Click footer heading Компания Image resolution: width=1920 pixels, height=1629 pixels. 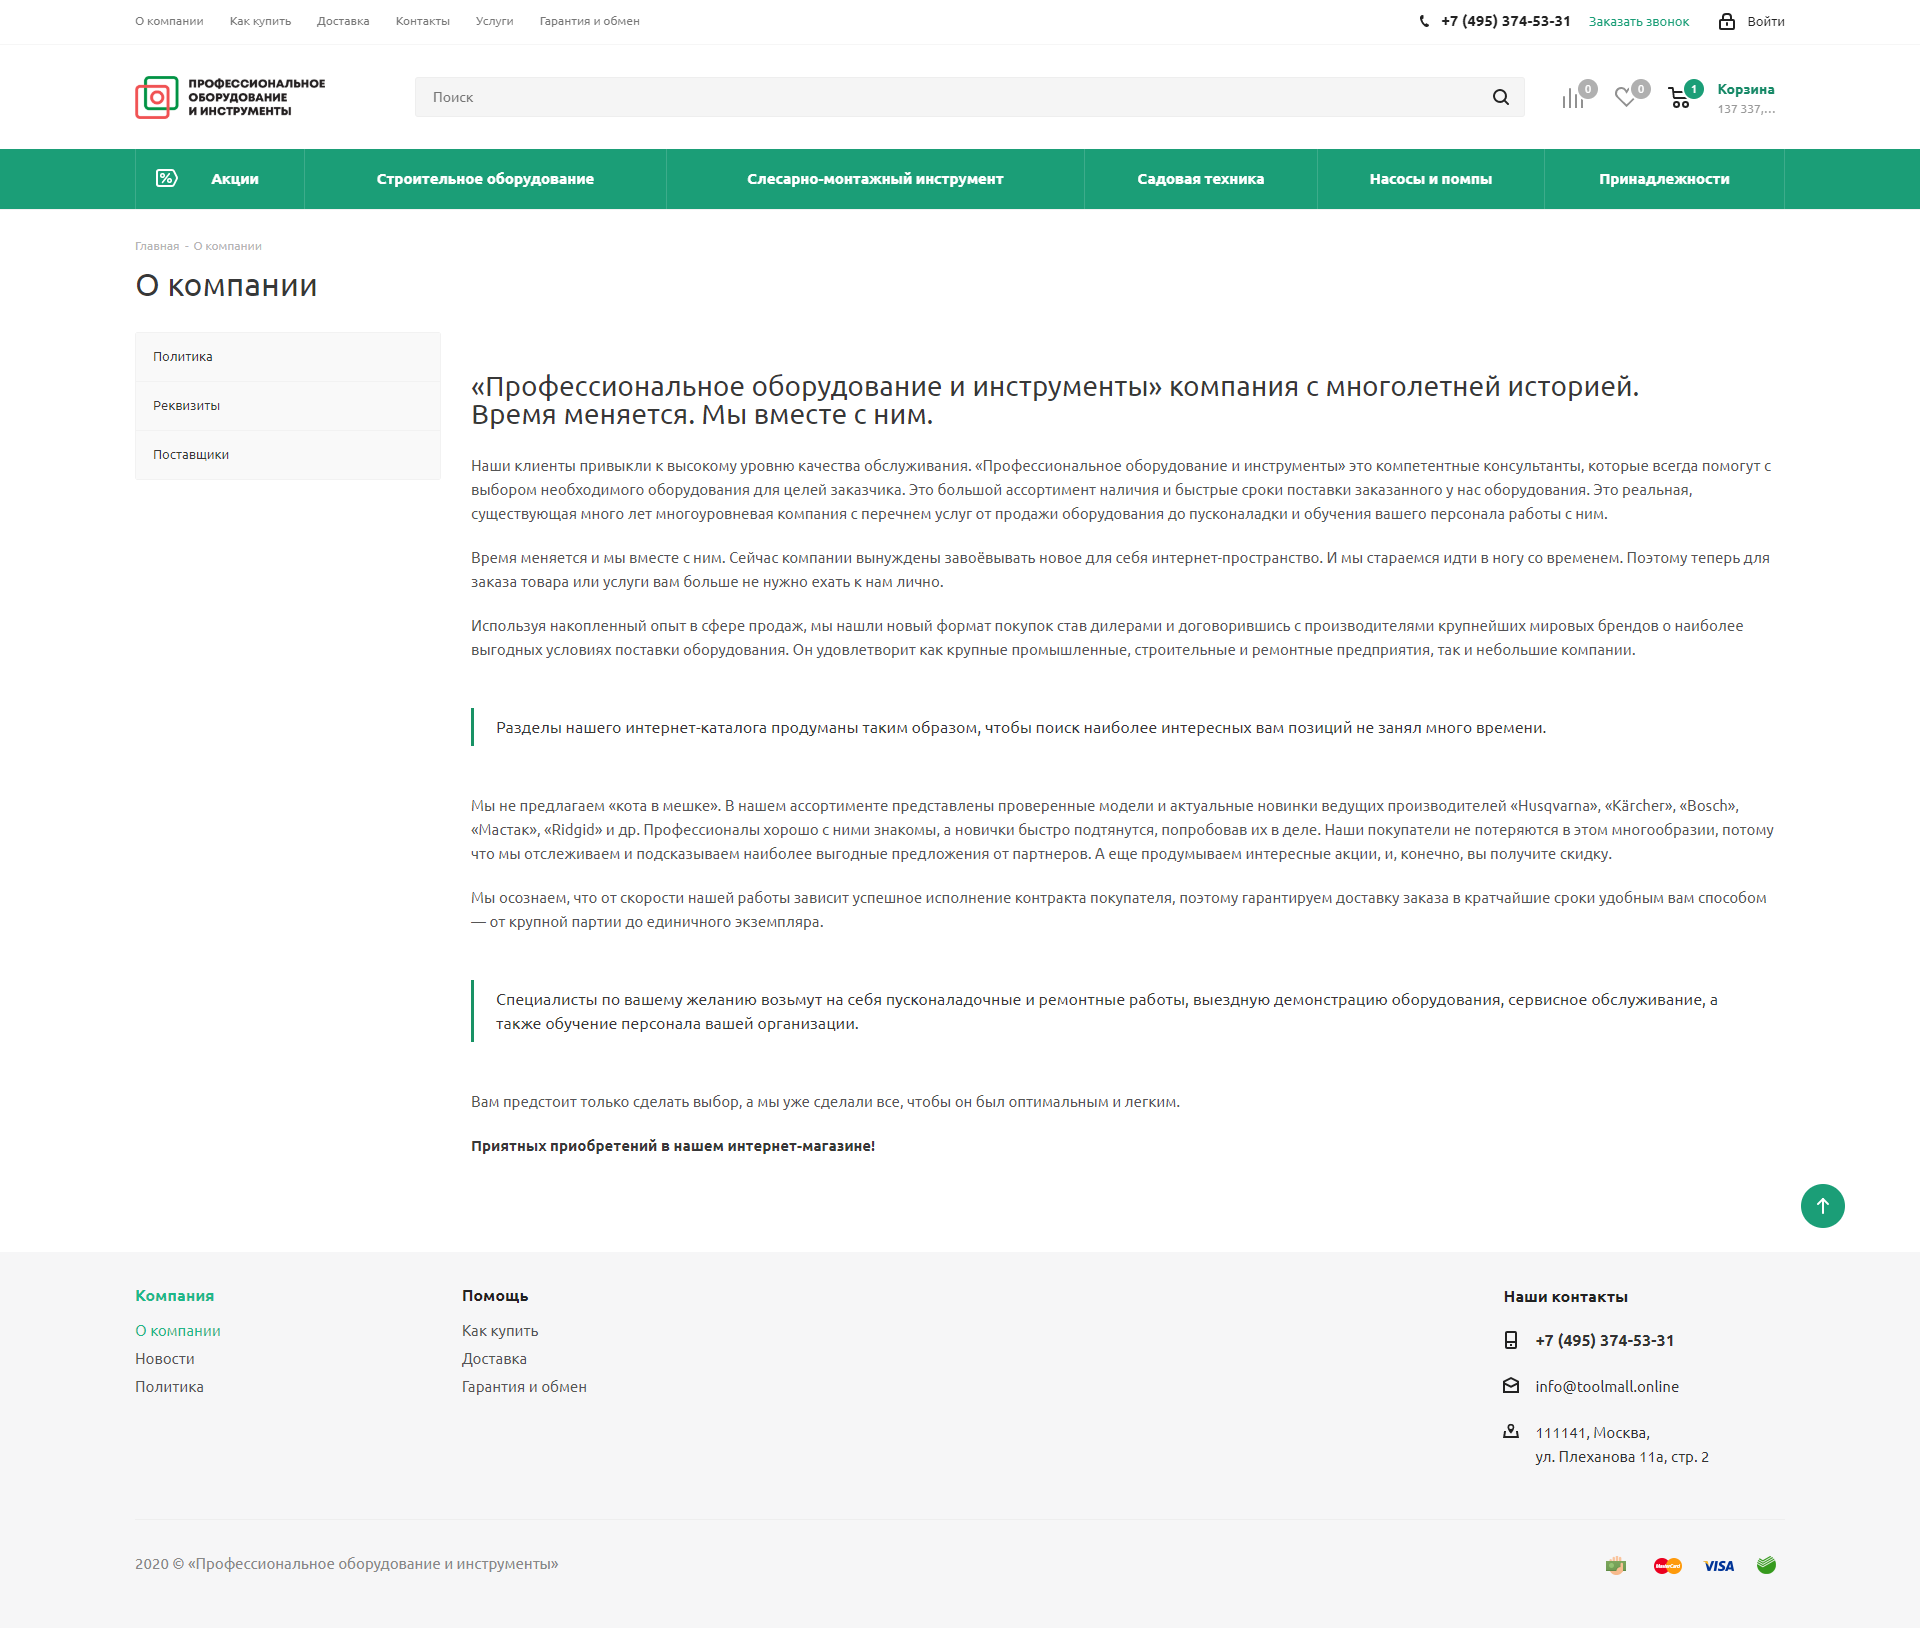175,1295
